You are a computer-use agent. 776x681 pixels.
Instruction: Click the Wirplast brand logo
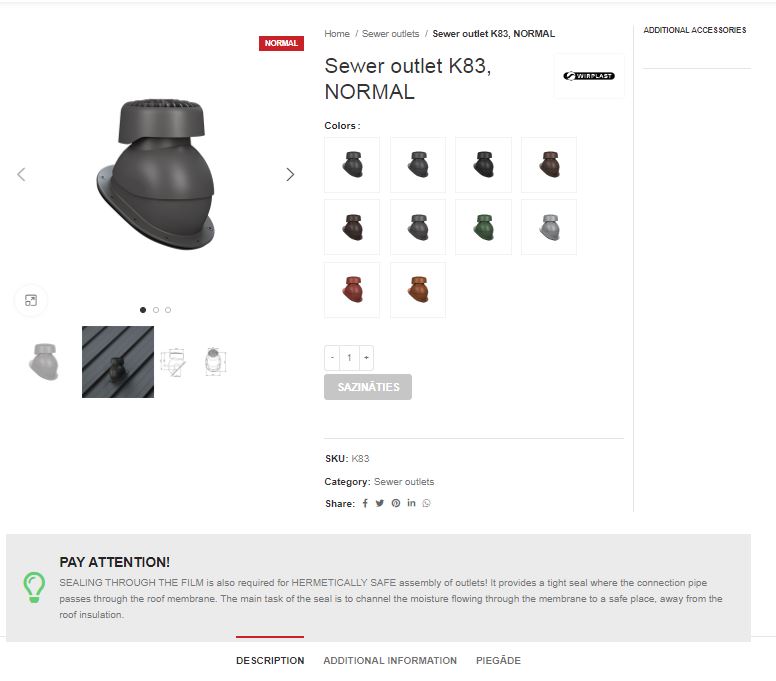click(589, 76)
